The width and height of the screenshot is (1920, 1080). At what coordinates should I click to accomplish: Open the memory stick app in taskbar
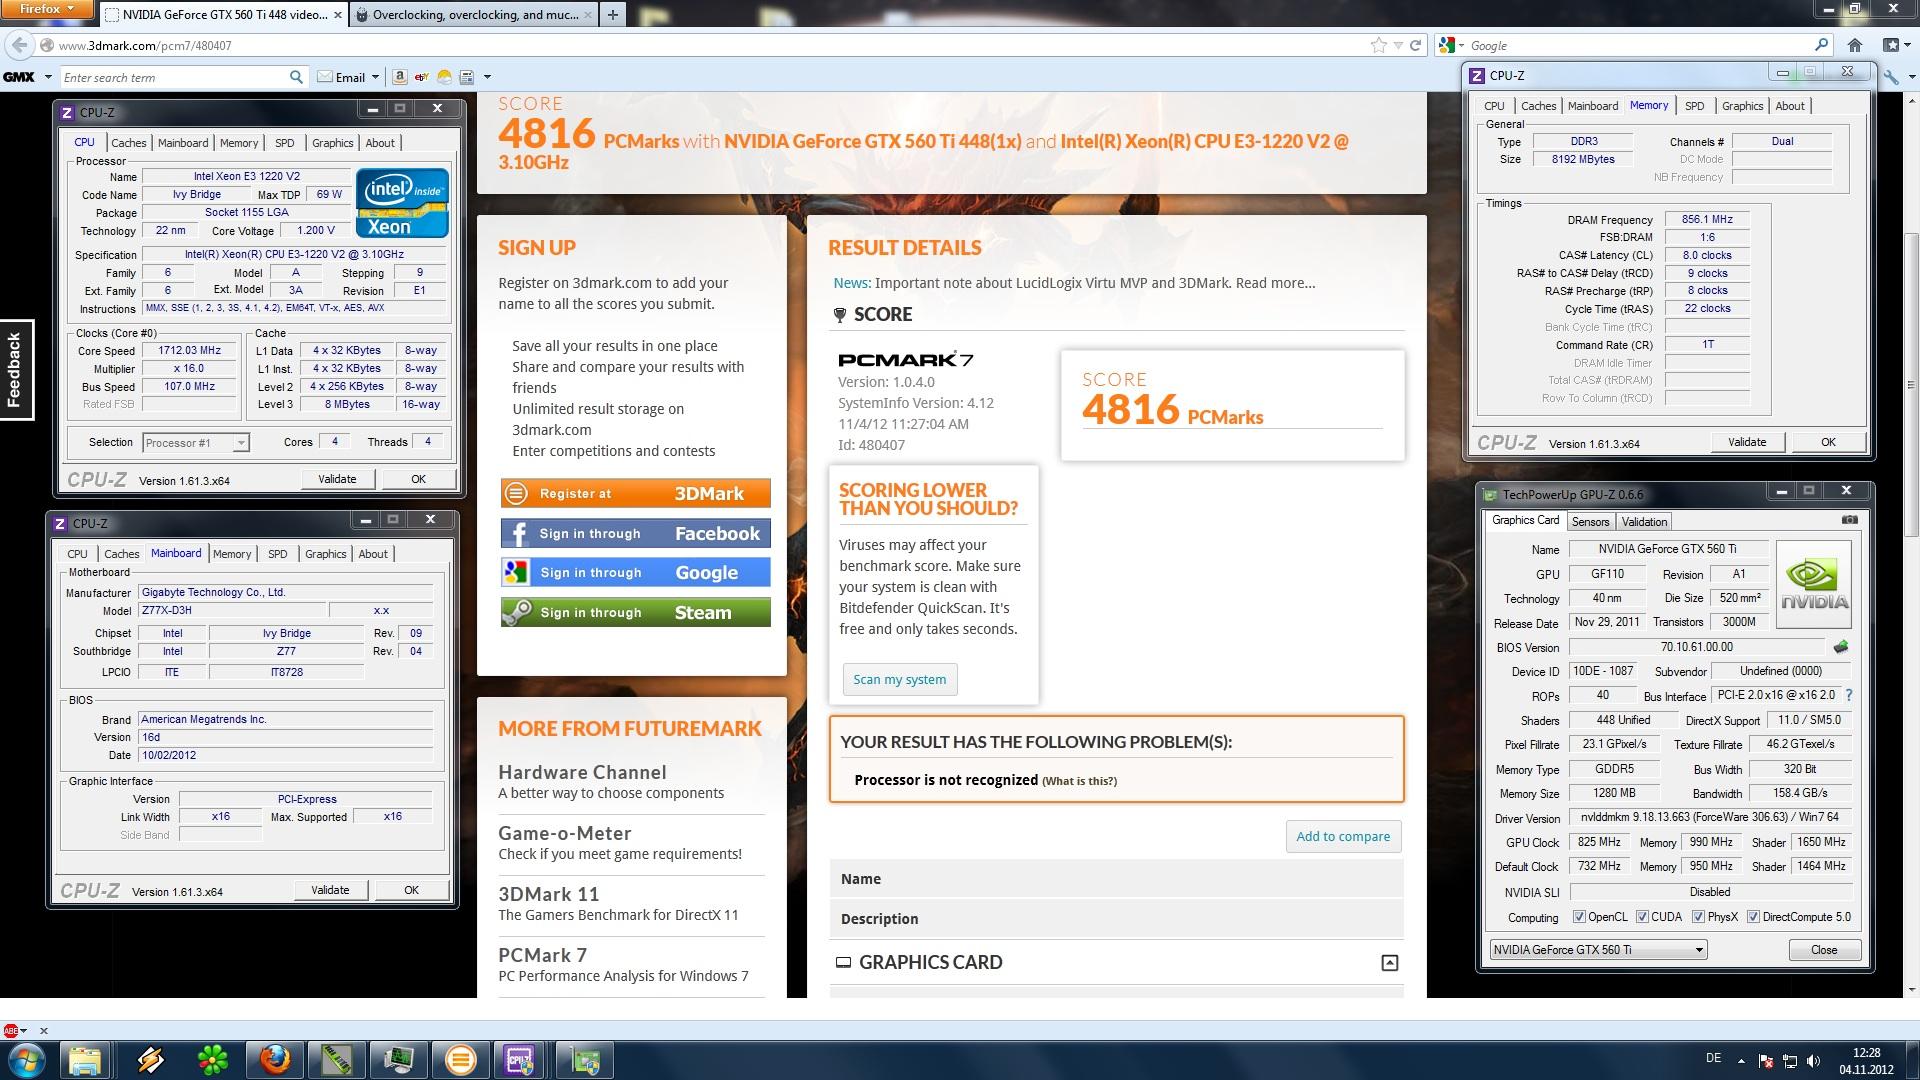(336, 1060)
